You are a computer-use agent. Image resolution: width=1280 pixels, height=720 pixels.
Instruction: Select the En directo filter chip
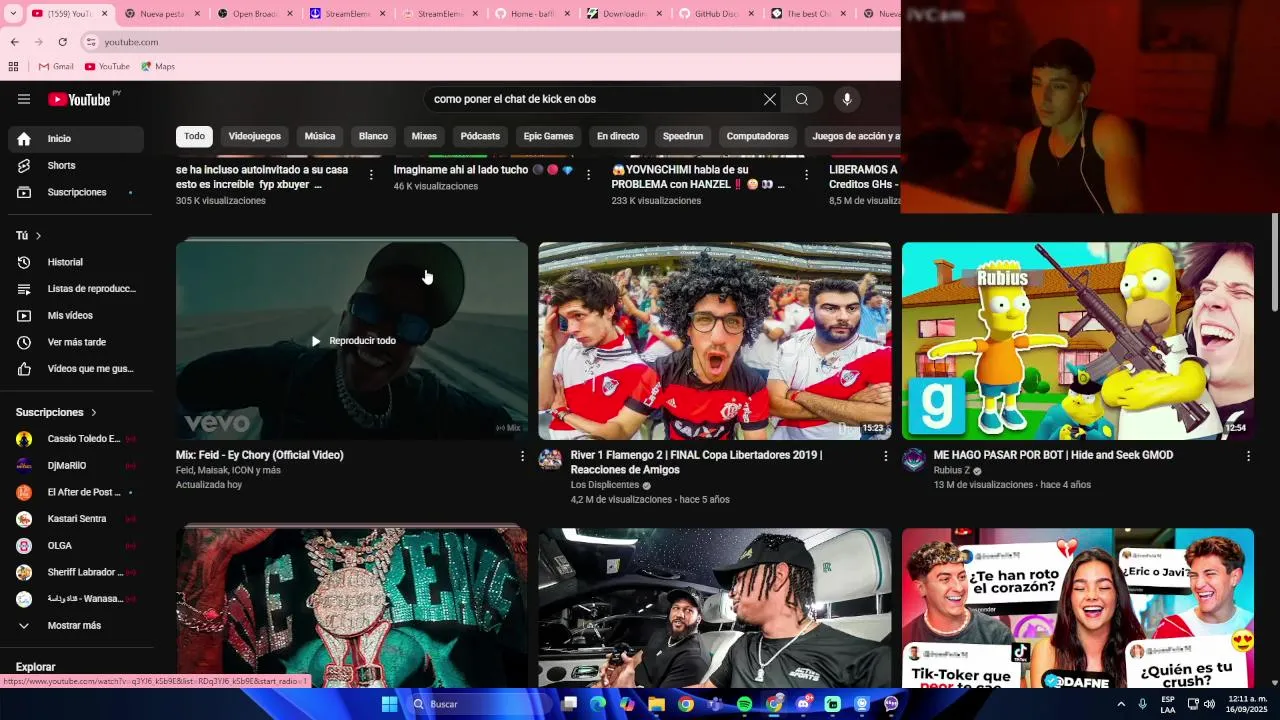[618, 136]
